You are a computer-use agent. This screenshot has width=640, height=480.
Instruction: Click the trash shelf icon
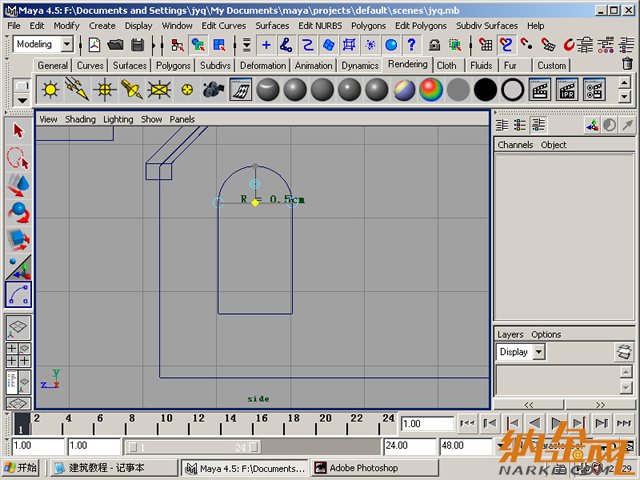(627, 64)
